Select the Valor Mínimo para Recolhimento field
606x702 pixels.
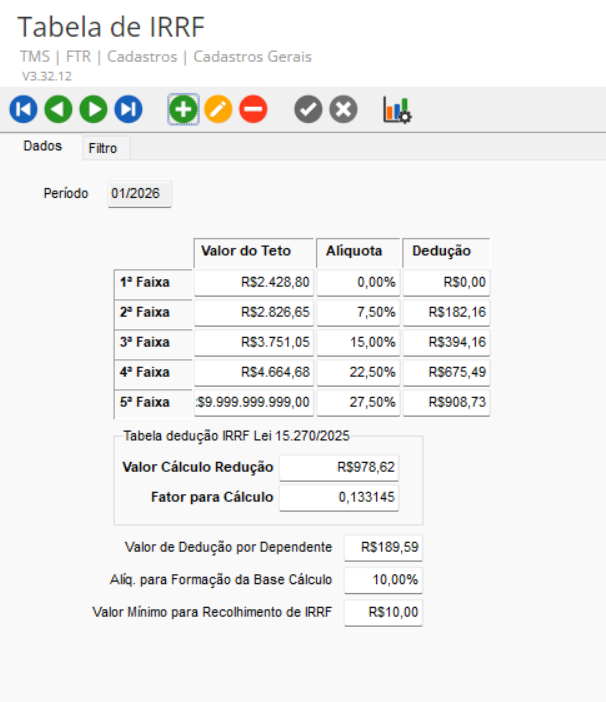point(382,612)
